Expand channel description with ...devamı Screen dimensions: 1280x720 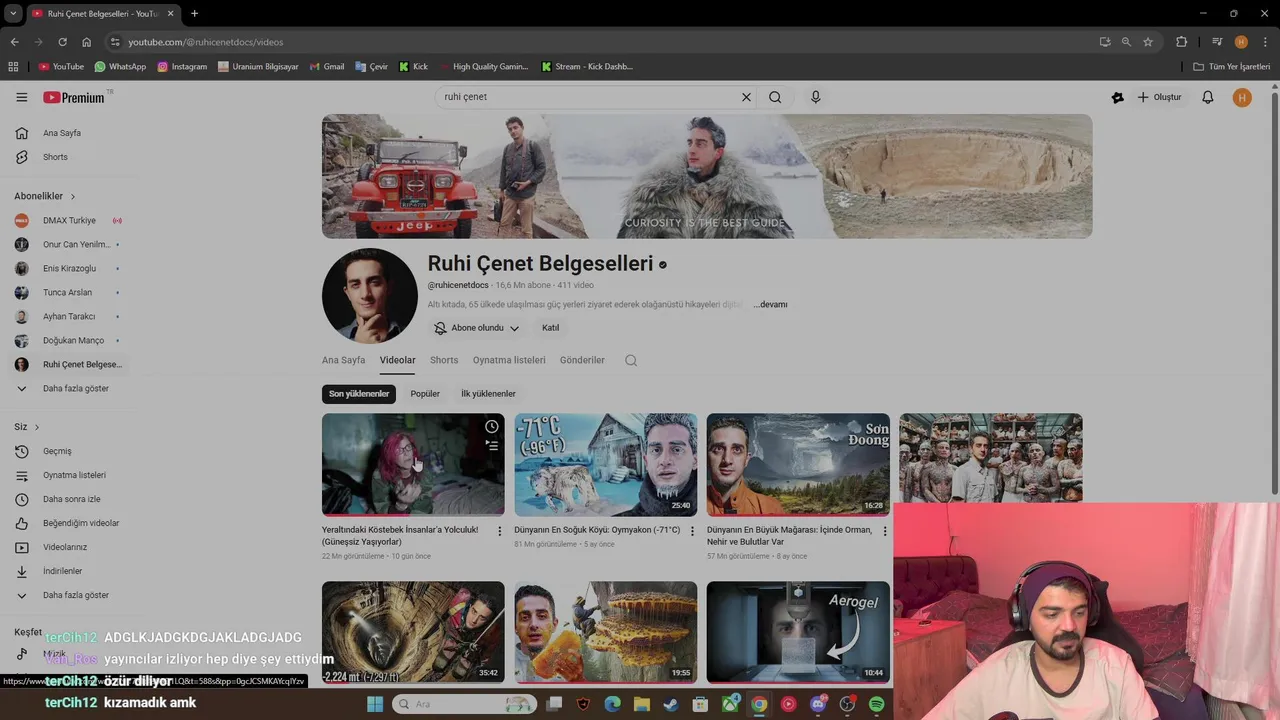point(771,304)
